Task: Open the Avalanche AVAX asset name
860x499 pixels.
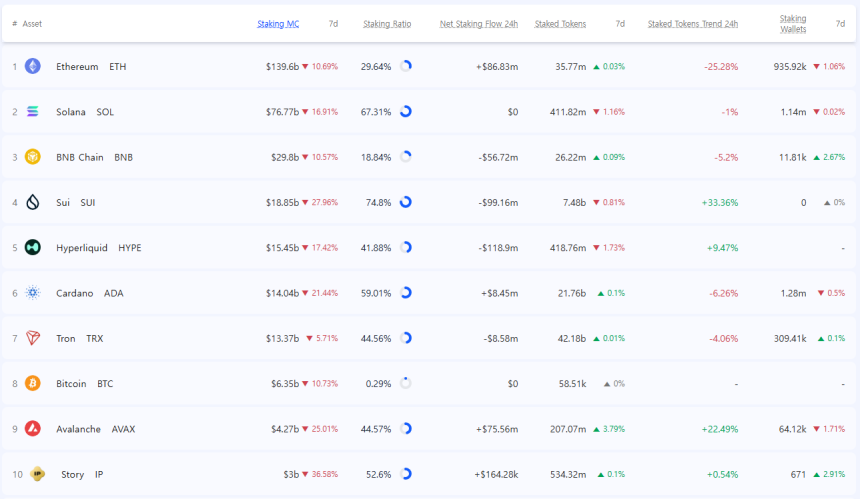Action: [x=95, y=429]
